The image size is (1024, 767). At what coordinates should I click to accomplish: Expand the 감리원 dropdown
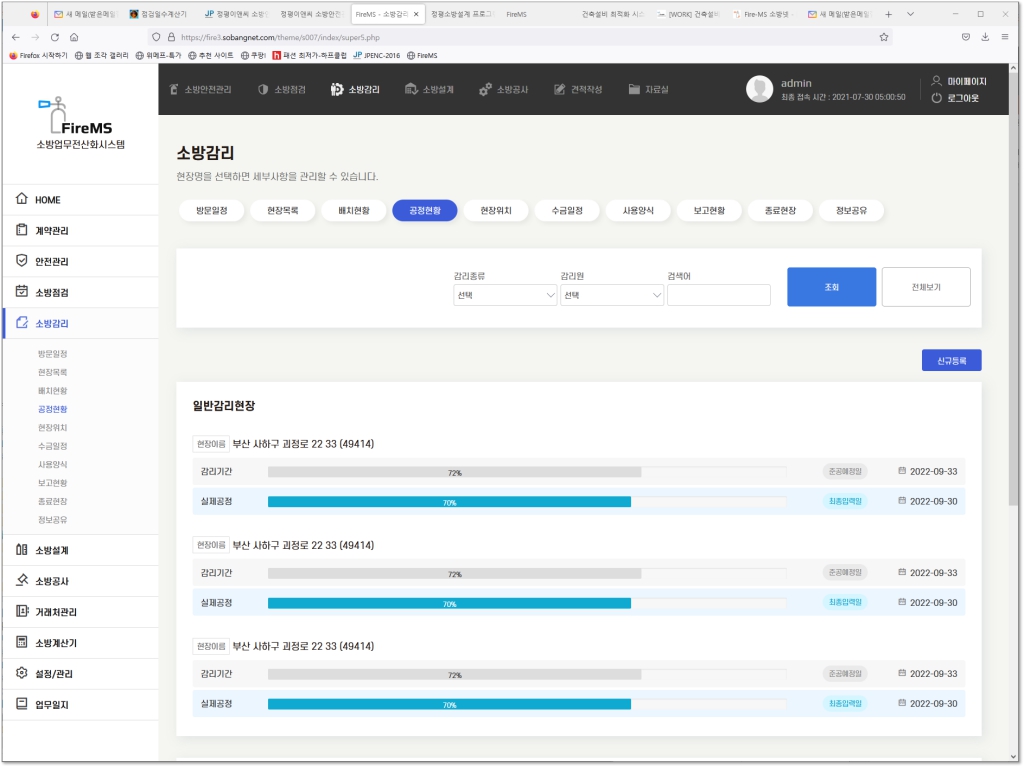(x=611, y=295)
